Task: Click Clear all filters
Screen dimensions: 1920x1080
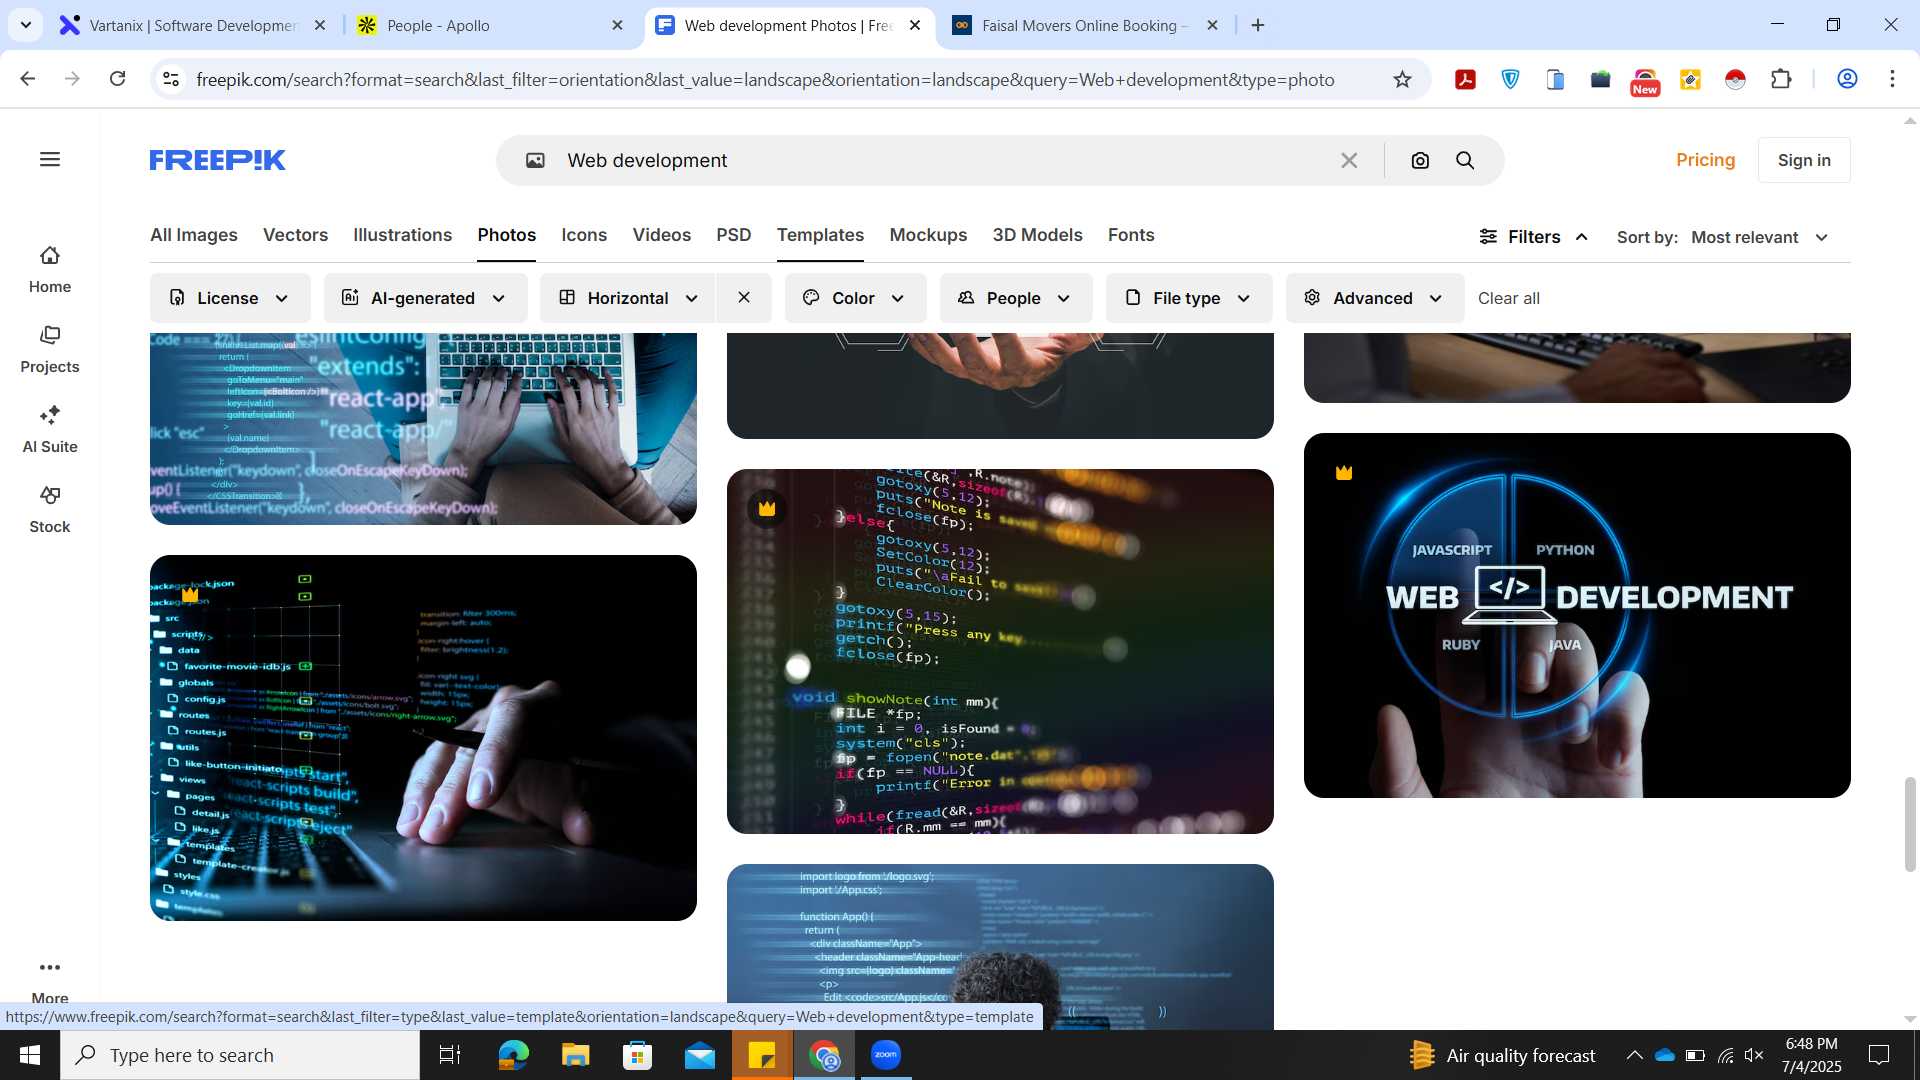Action: (x=1508, y=298)
